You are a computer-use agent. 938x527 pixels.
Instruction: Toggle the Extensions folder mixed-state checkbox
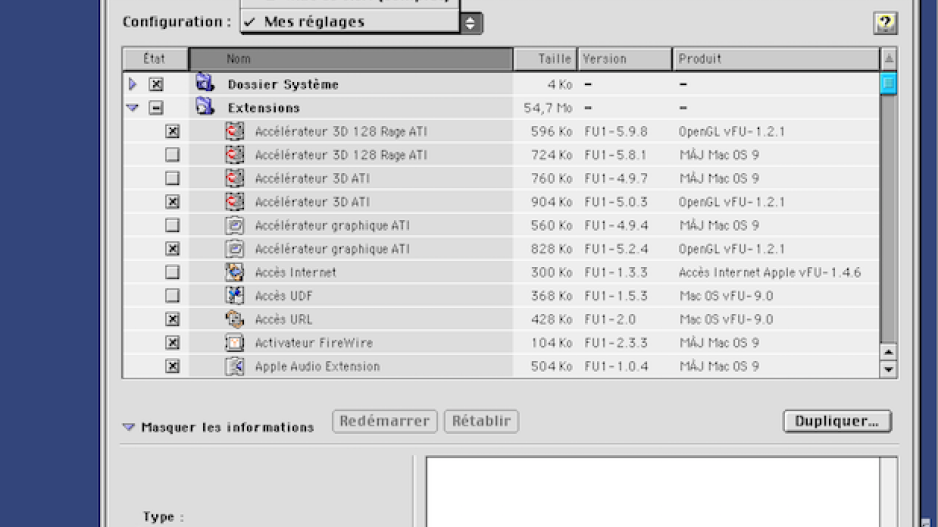click(156, 108)
